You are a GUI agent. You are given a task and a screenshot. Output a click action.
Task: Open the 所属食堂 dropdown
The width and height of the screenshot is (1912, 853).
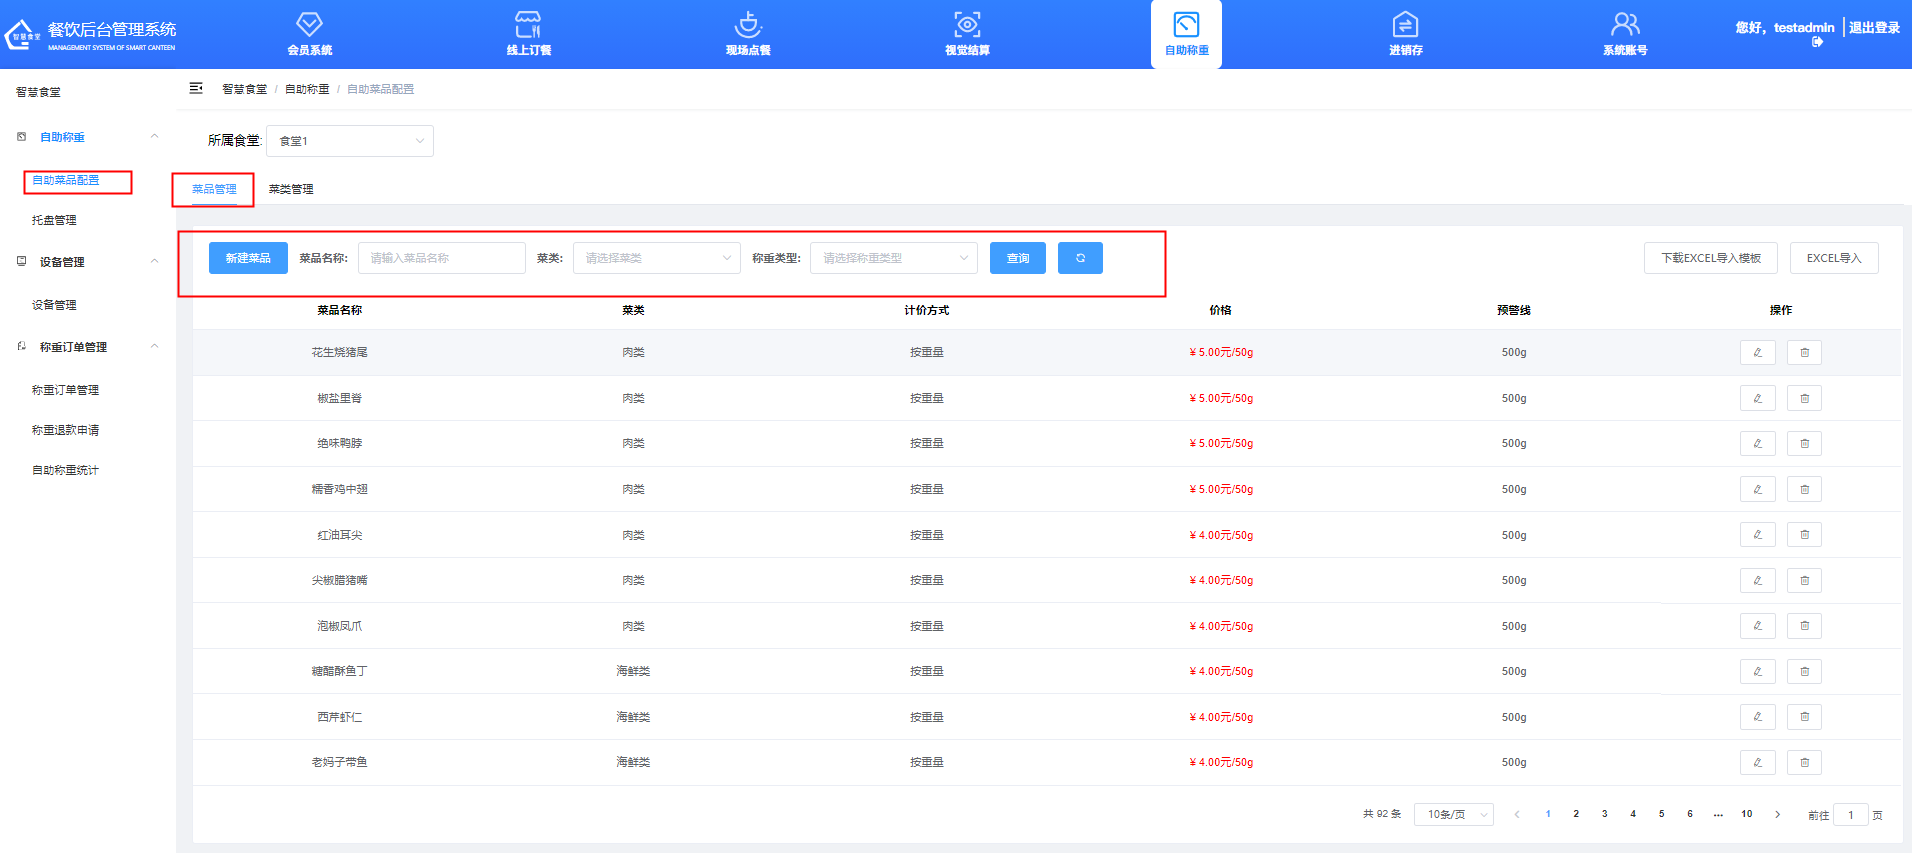(x=350, y=141)
